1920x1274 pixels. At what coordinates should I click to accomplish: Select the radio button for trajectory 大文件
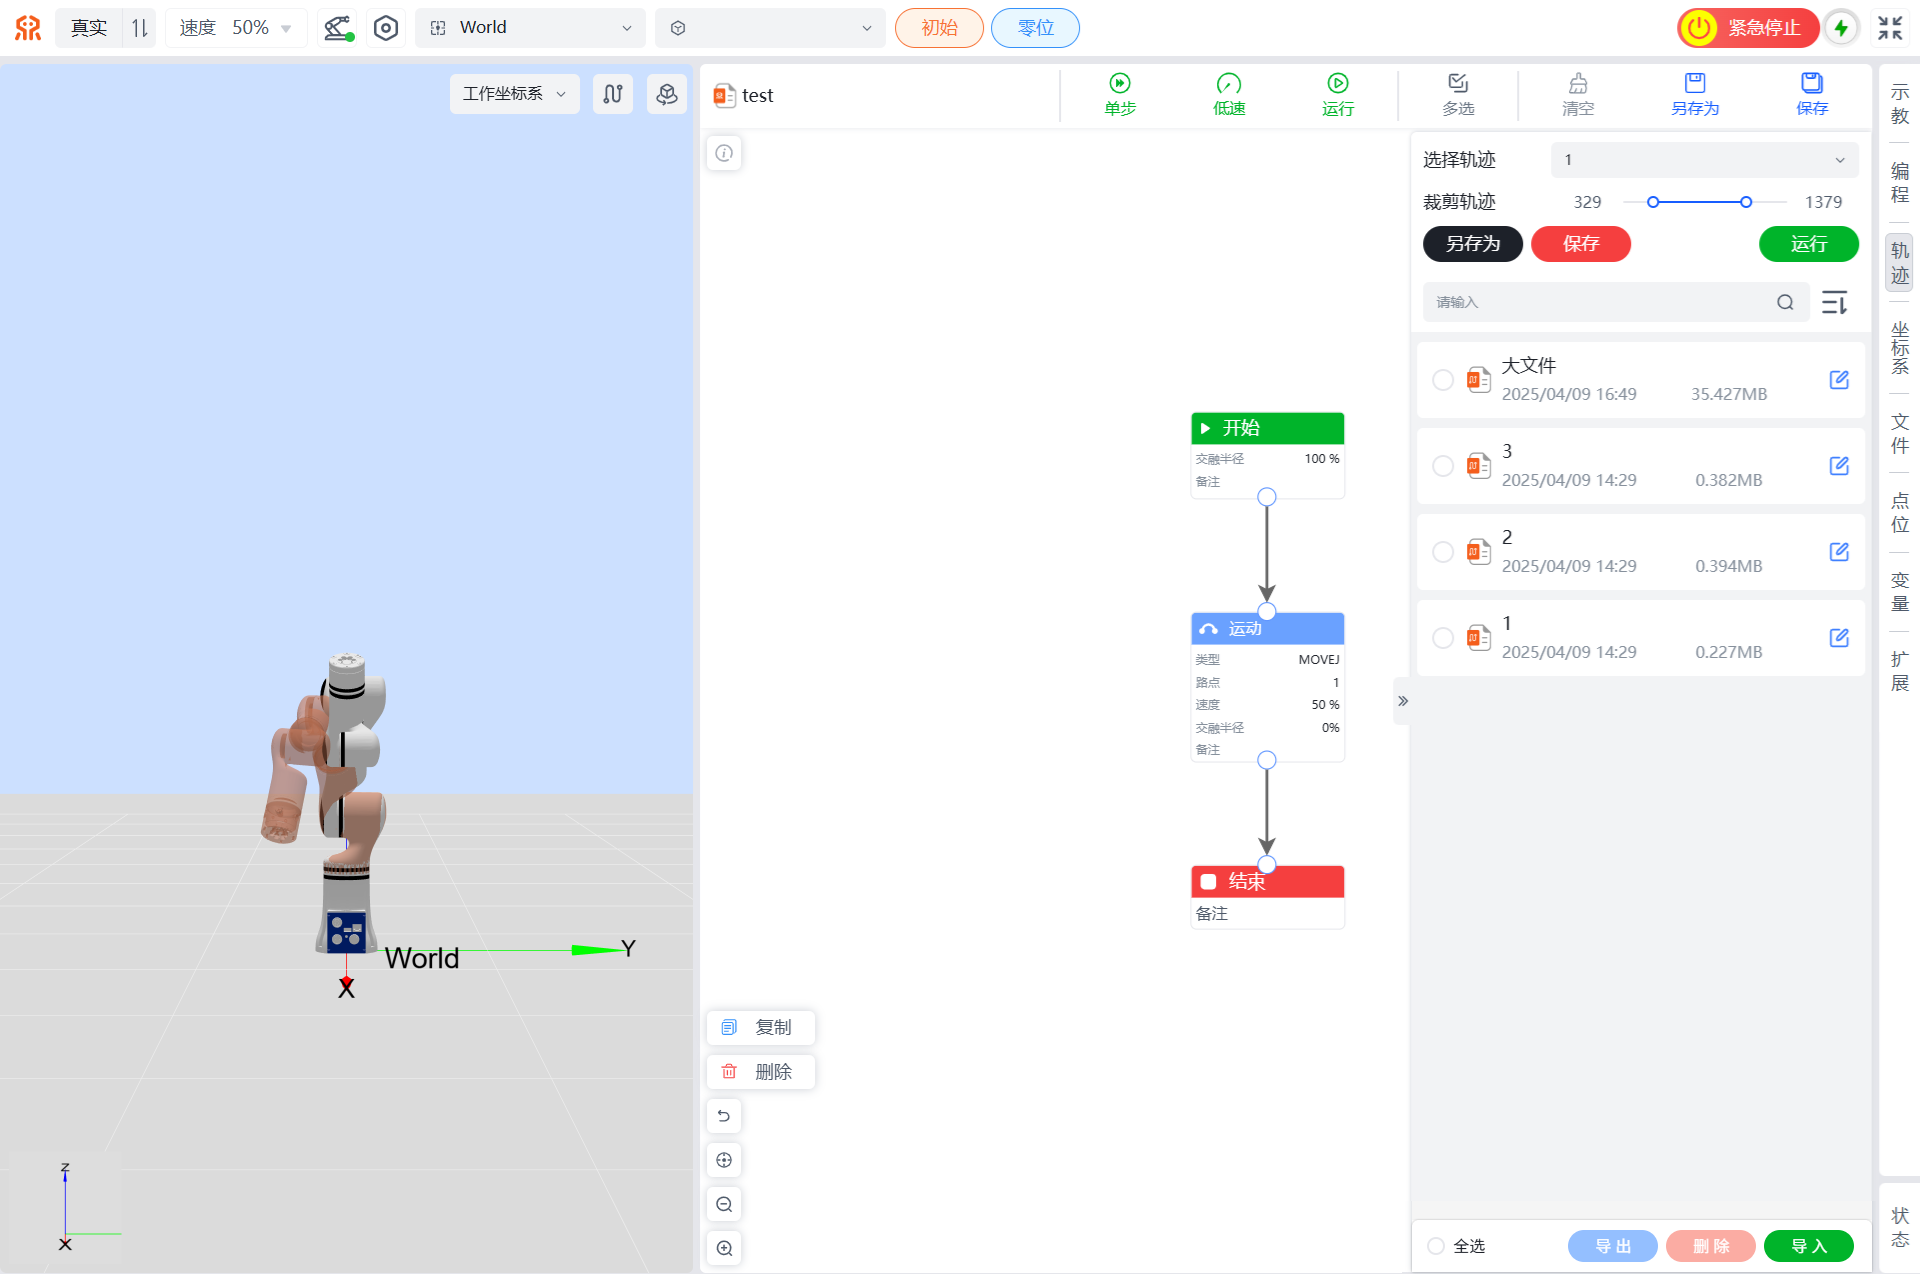1443,380
